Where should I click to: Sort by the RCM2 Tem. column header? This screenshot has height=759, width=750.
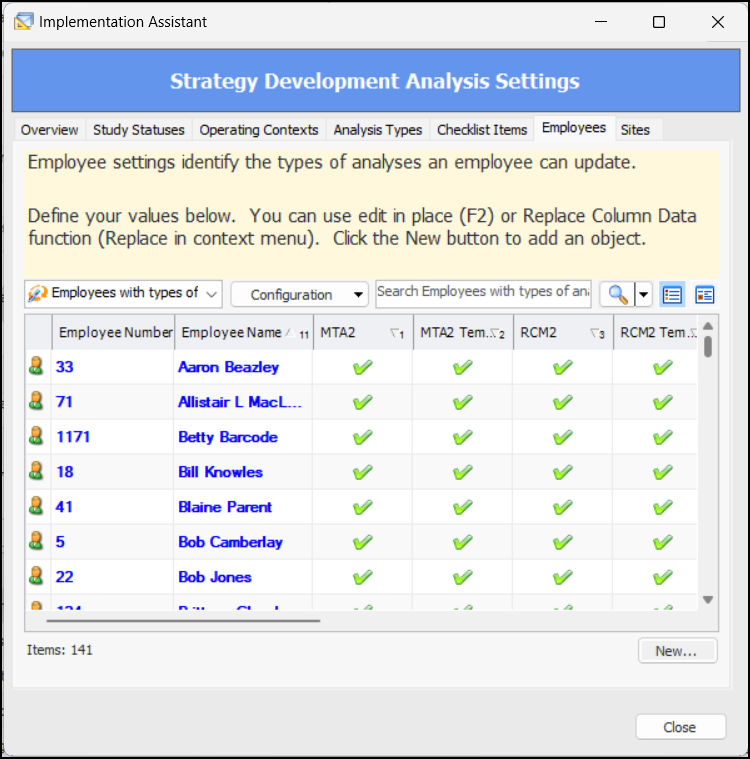pyautogui.click(x=656, y=333)
